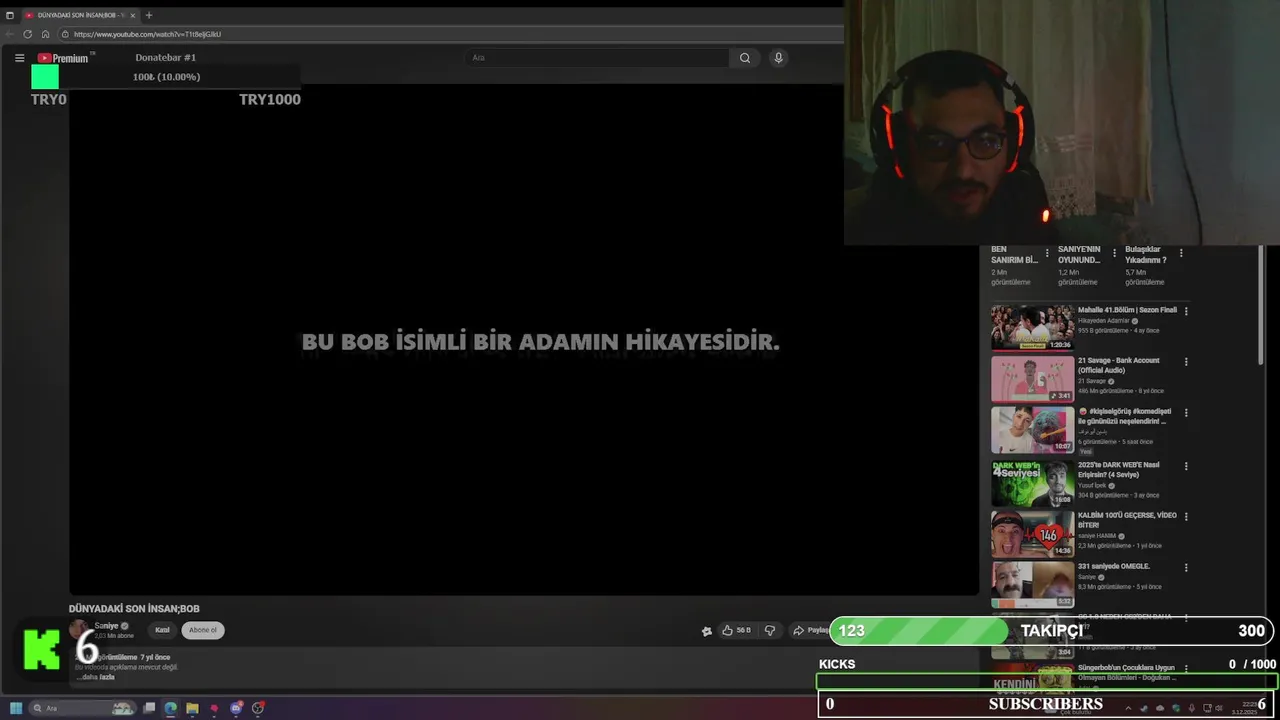Open options for KALBİM 100'Ü GEÇERSE video
Image resolution: width=1280 pixels, height=720 pixels.
tap(1186, 516)
